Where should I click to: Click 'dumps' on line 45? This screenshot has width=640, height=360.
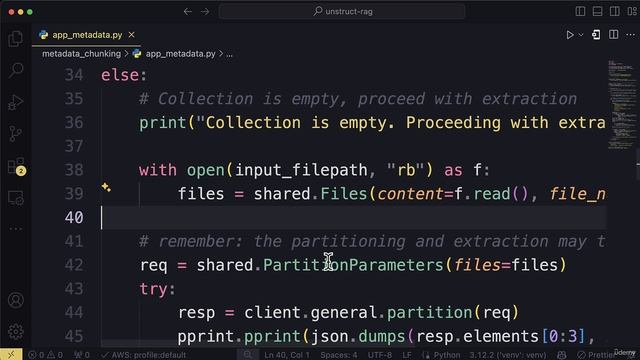[x=382, y=336]
